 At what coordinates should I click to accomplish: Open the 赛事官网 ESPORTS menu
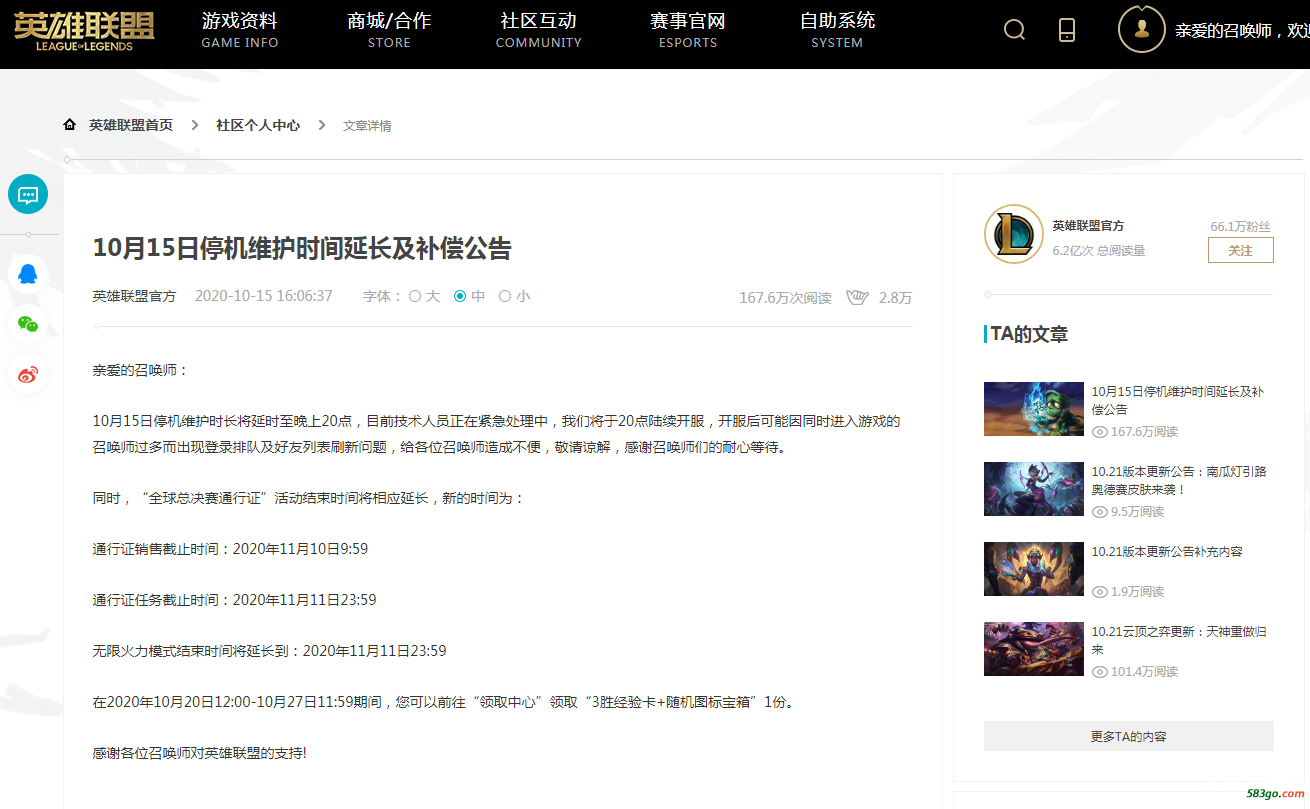coord(688,30)
